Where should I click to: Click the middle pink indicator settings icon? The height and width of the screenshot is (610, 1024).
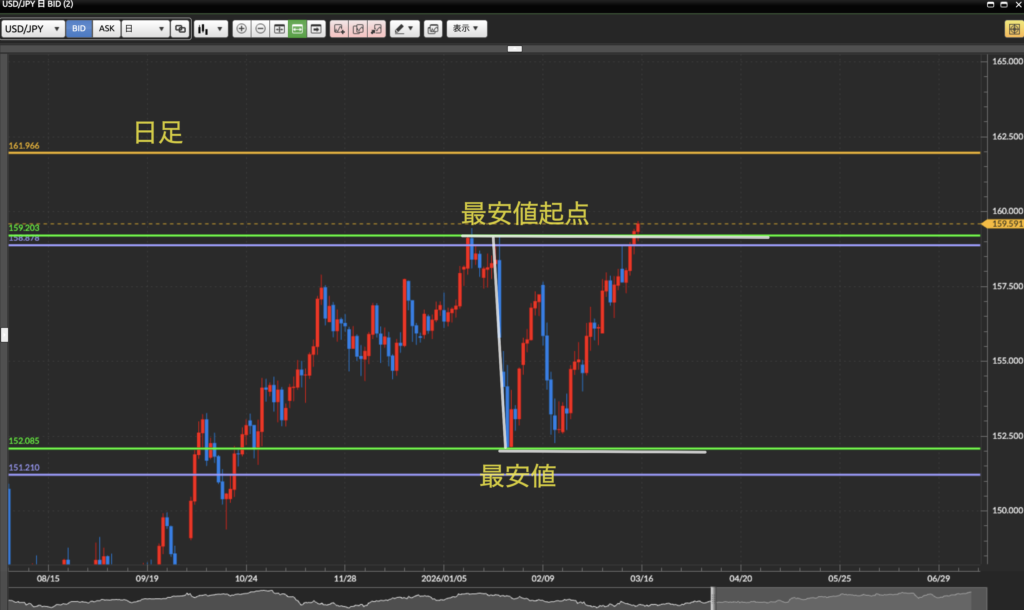click(358, 29)
